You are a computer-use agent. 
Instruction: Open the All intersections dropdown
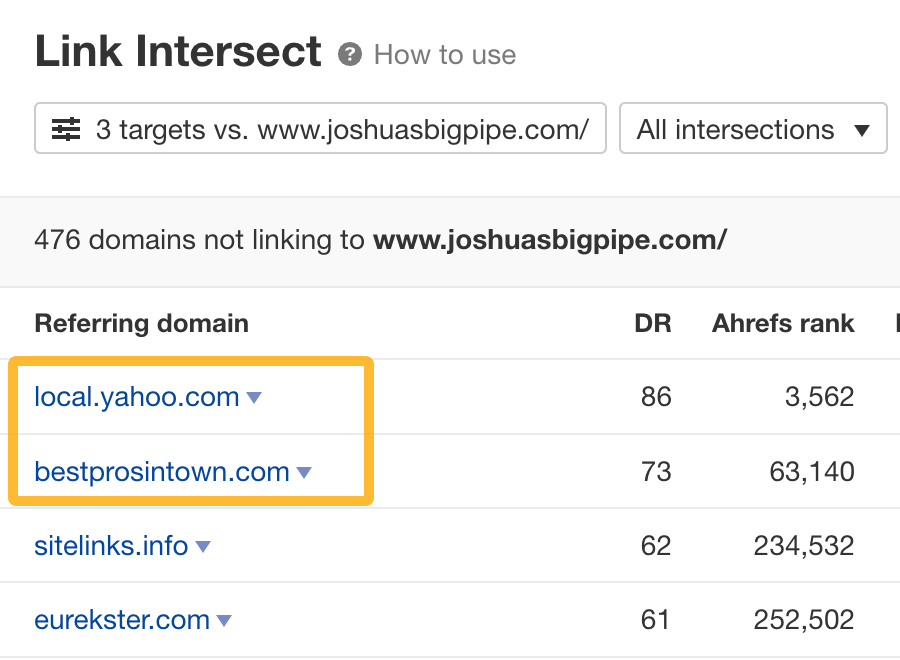[x=753, y=128]
